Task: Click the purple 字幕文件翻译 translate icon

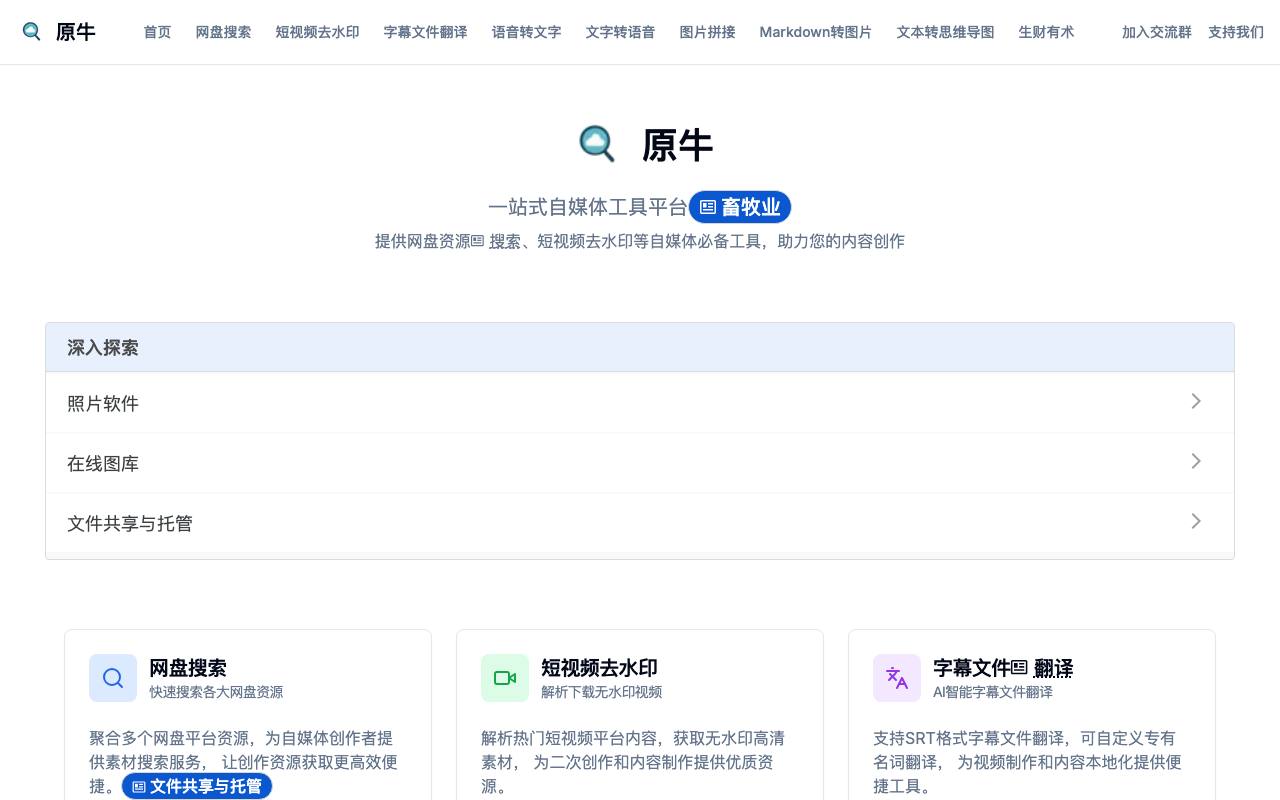Action: click(897, 678)
